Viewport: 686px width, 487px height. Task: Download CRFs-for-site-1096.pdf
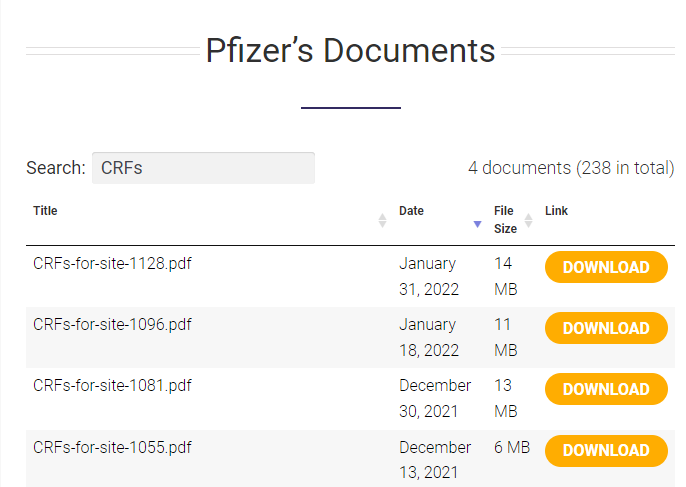point(606,328)
